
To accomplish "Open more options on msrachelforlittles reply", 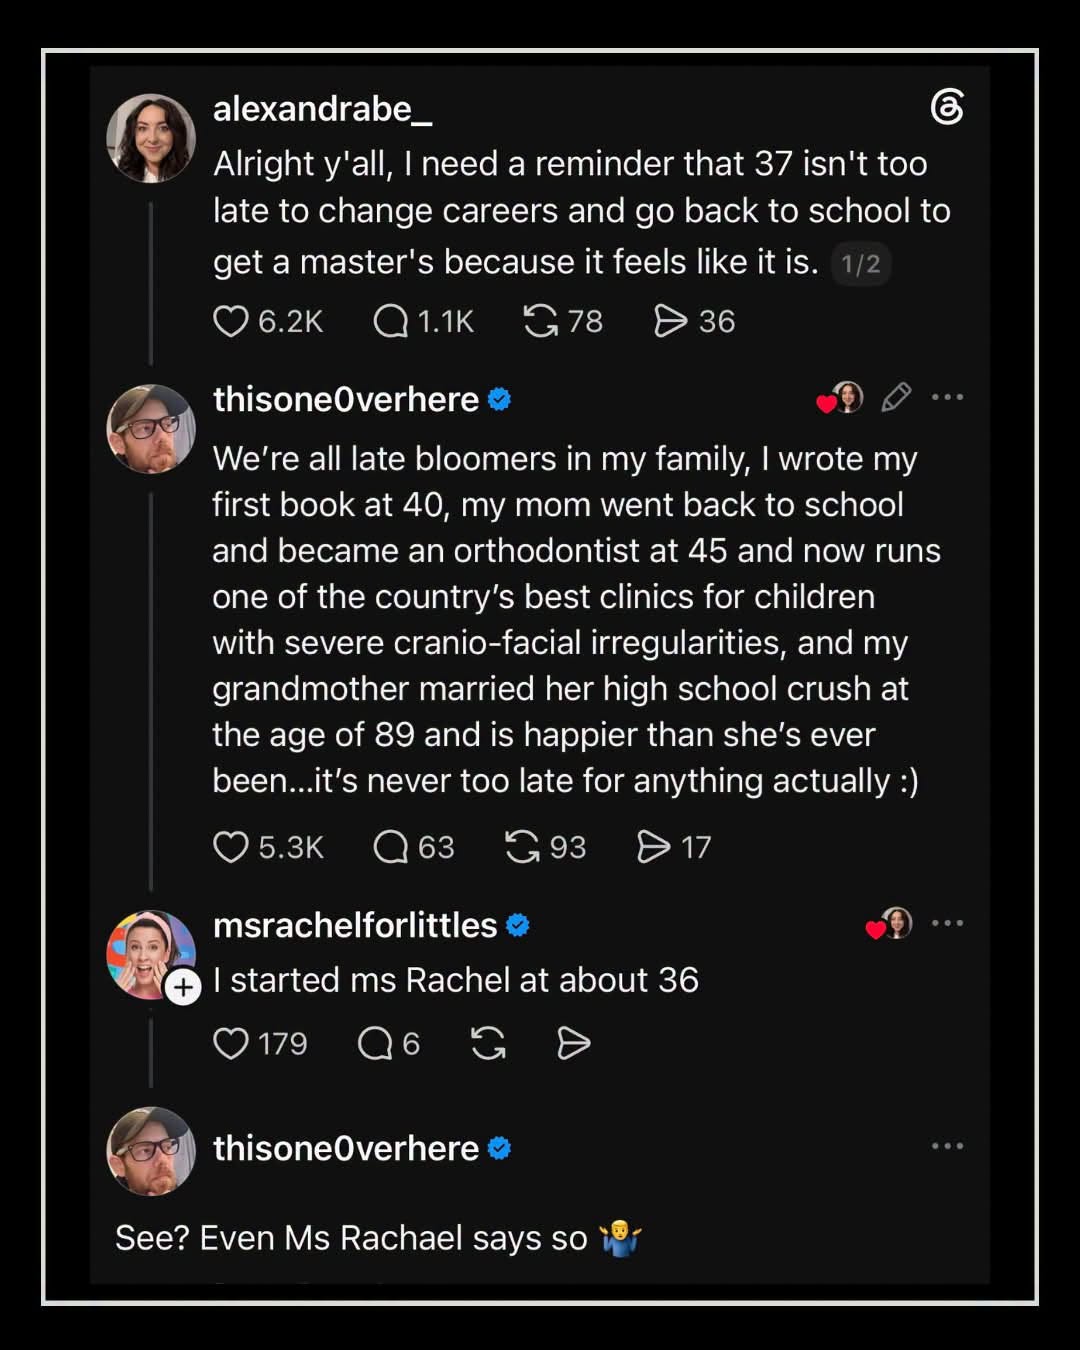I will coord(947,923).
